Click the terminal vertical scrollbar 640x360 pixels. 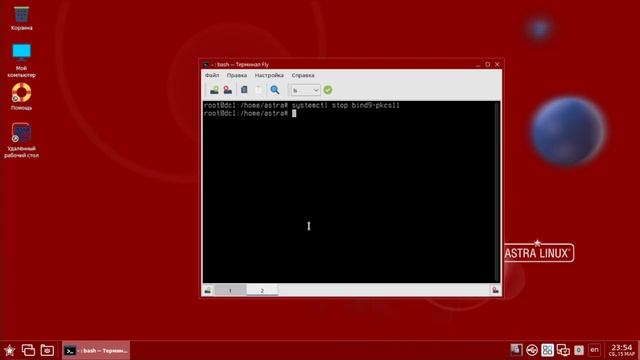coord(497,192)
